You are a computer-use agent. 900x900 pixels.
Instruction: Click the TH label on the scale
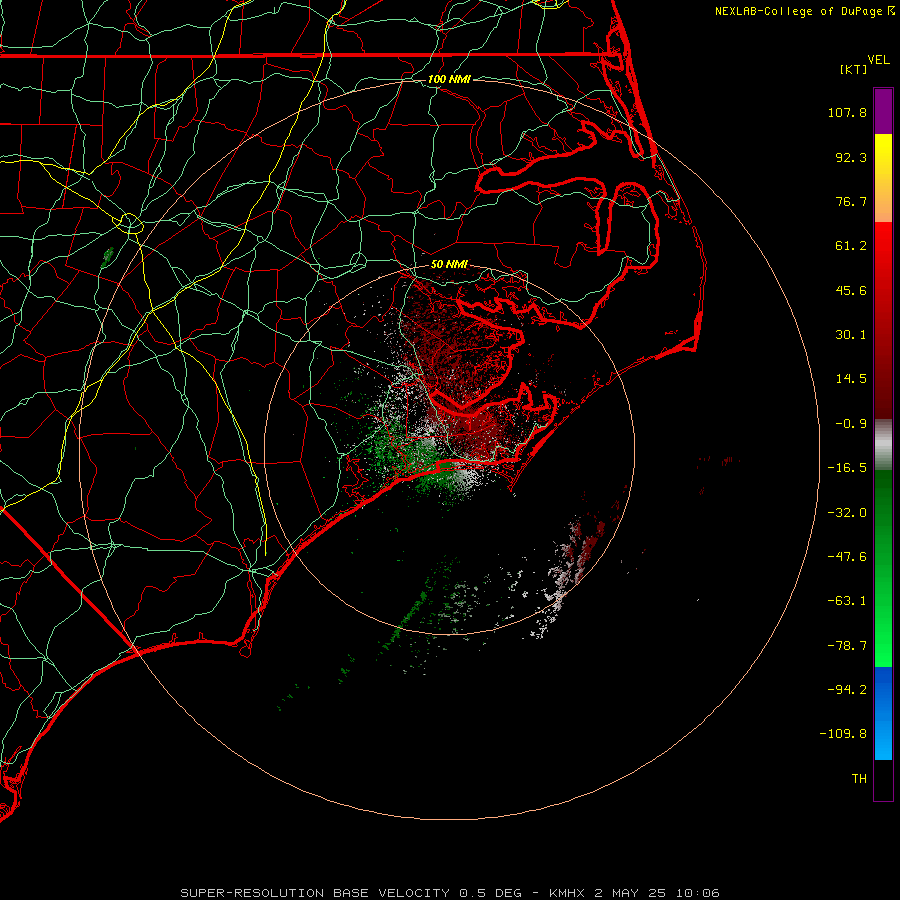(x=859, y=779)
